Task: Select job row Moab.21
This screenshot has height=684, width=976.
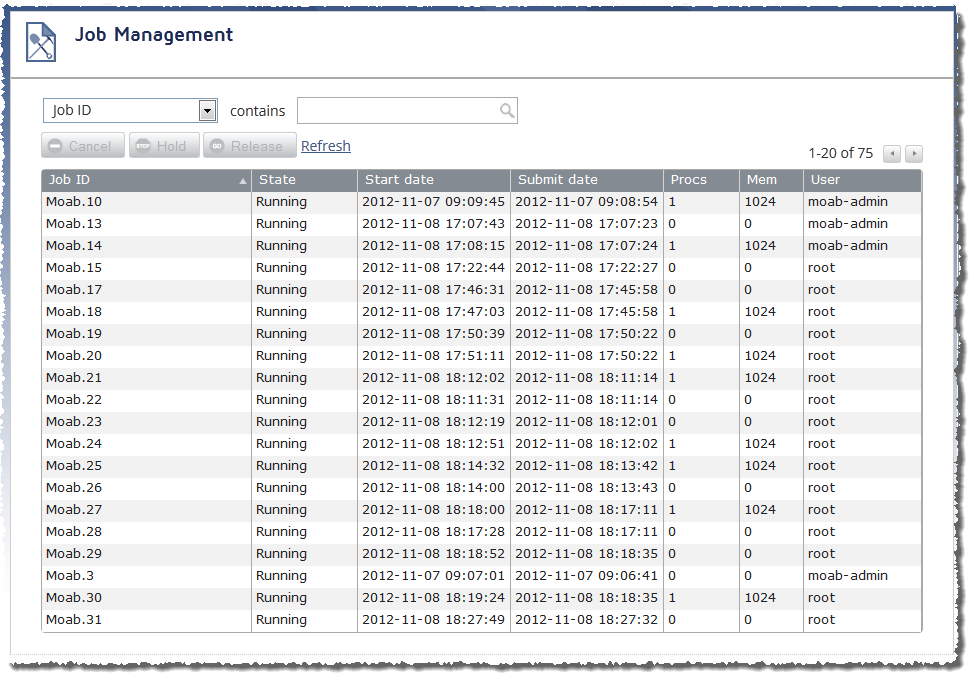Action: click(x=482, y=378)
